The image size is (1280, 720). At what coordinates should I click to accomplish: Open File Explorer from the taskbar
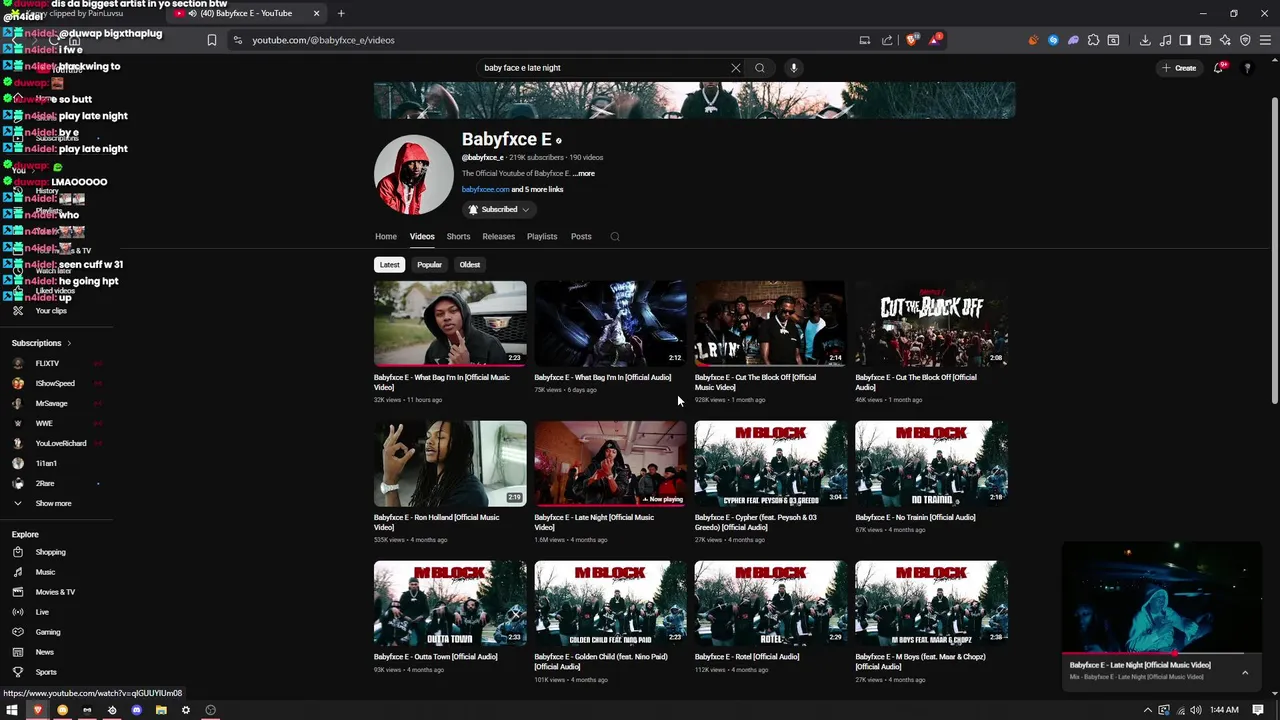tap(161, 710)
